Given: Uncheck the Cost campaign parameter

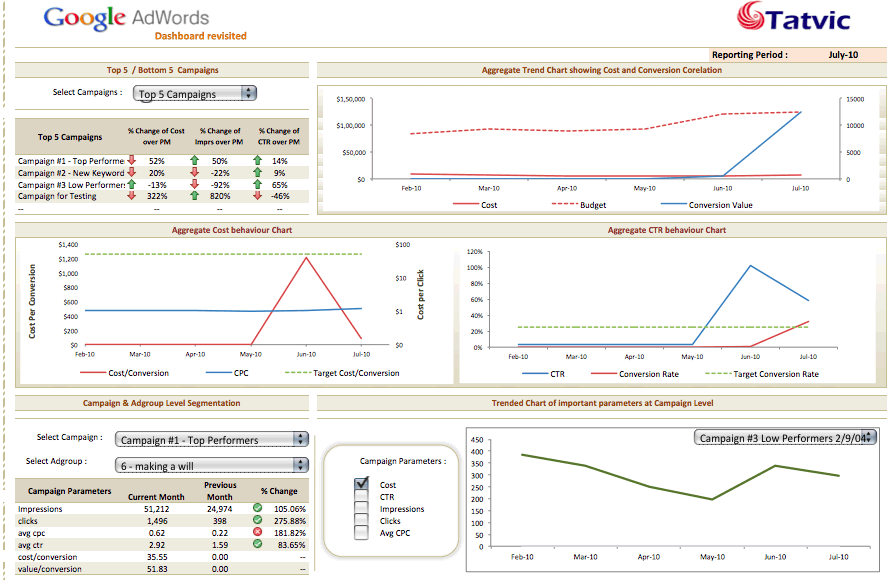Looking at the screenshot, I should click(360, 483).
